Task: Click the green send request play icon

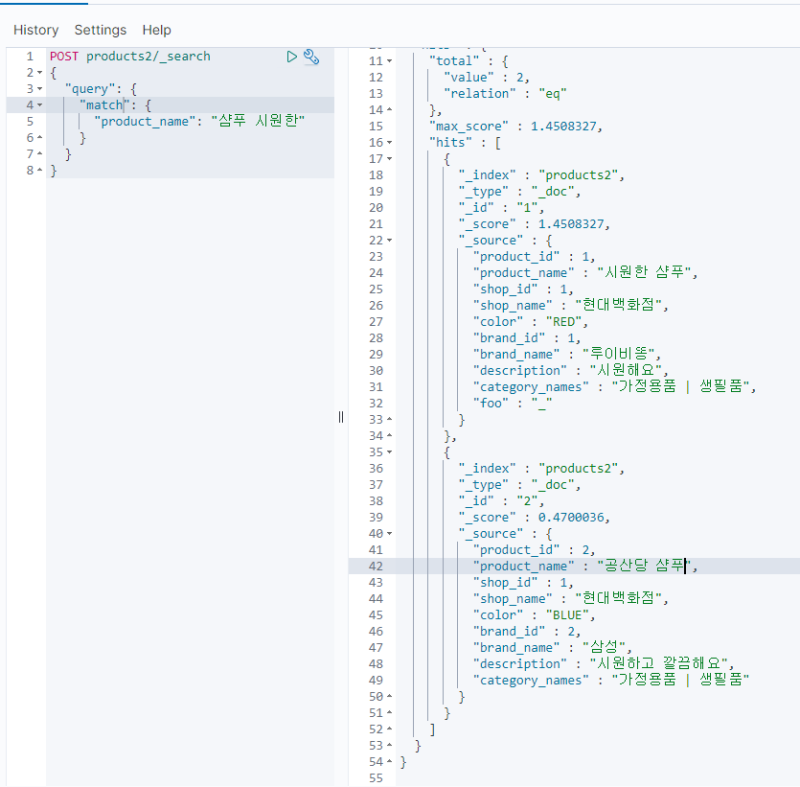Action: tap(292, 57)
